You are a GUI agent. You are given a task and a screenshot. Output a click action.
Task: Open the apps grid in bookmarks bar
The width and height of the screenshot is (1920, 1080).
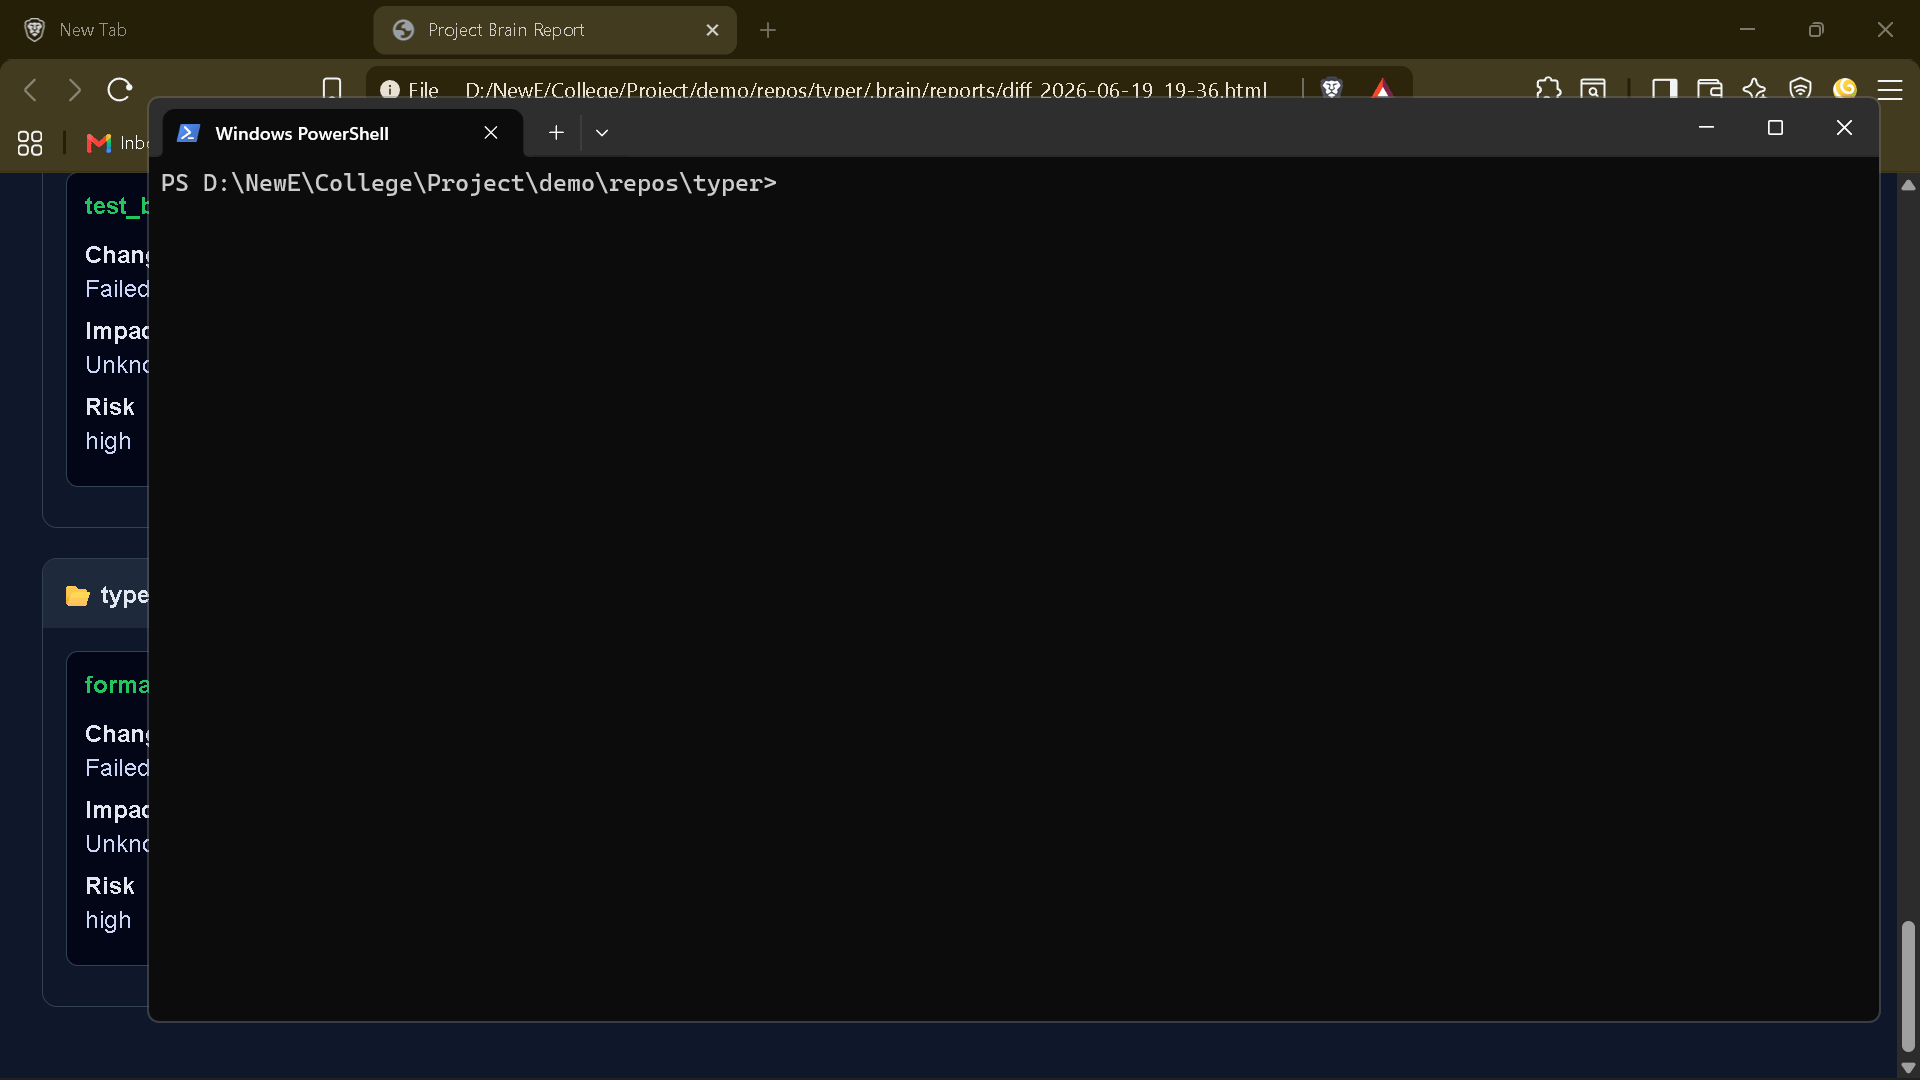pyautogui.click(x=30, y=143)
